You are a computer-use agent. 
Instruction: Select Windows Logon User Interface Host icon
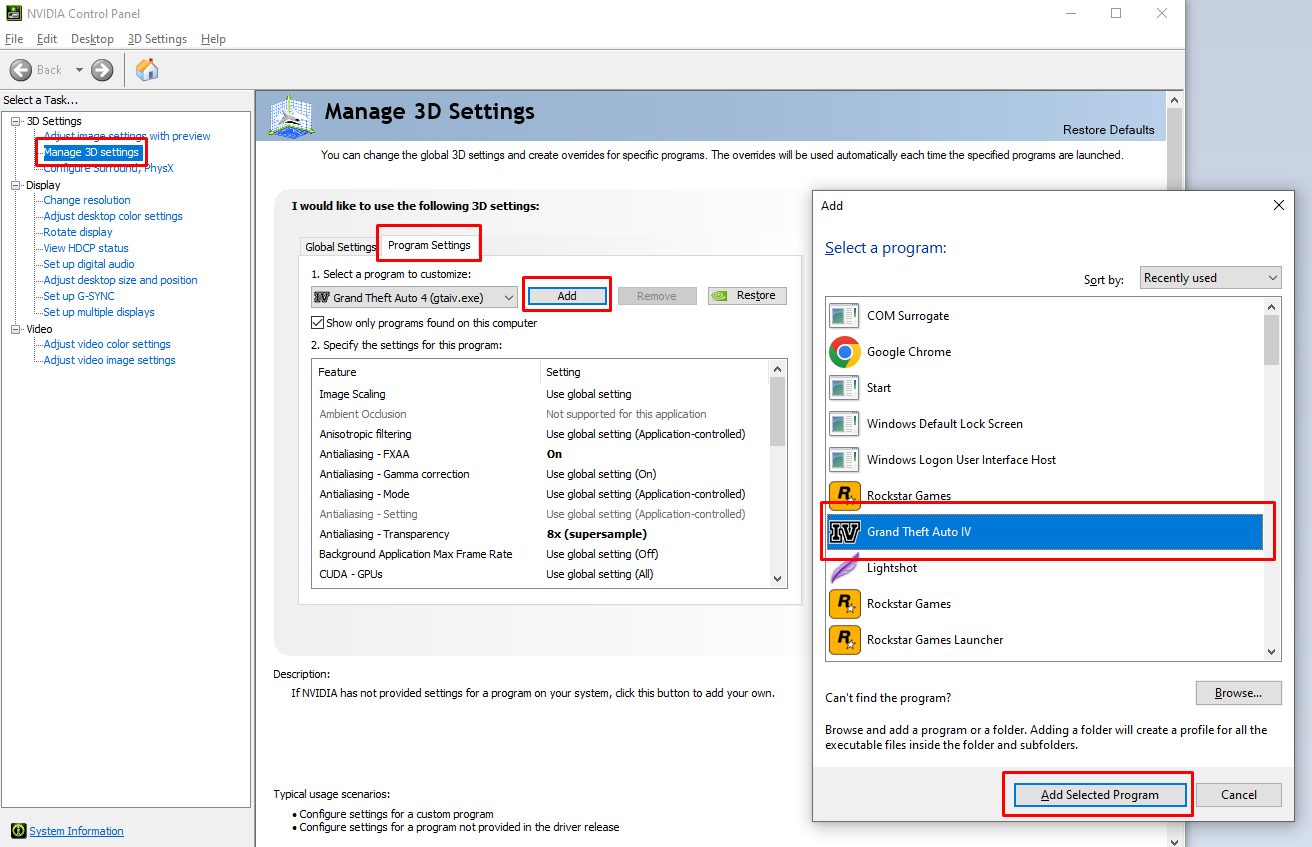844,460
